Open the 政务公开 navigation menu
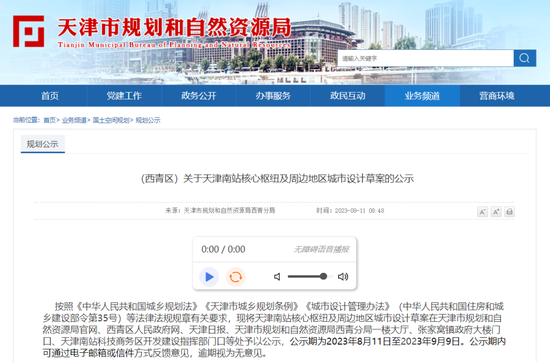 coord(199,96)
